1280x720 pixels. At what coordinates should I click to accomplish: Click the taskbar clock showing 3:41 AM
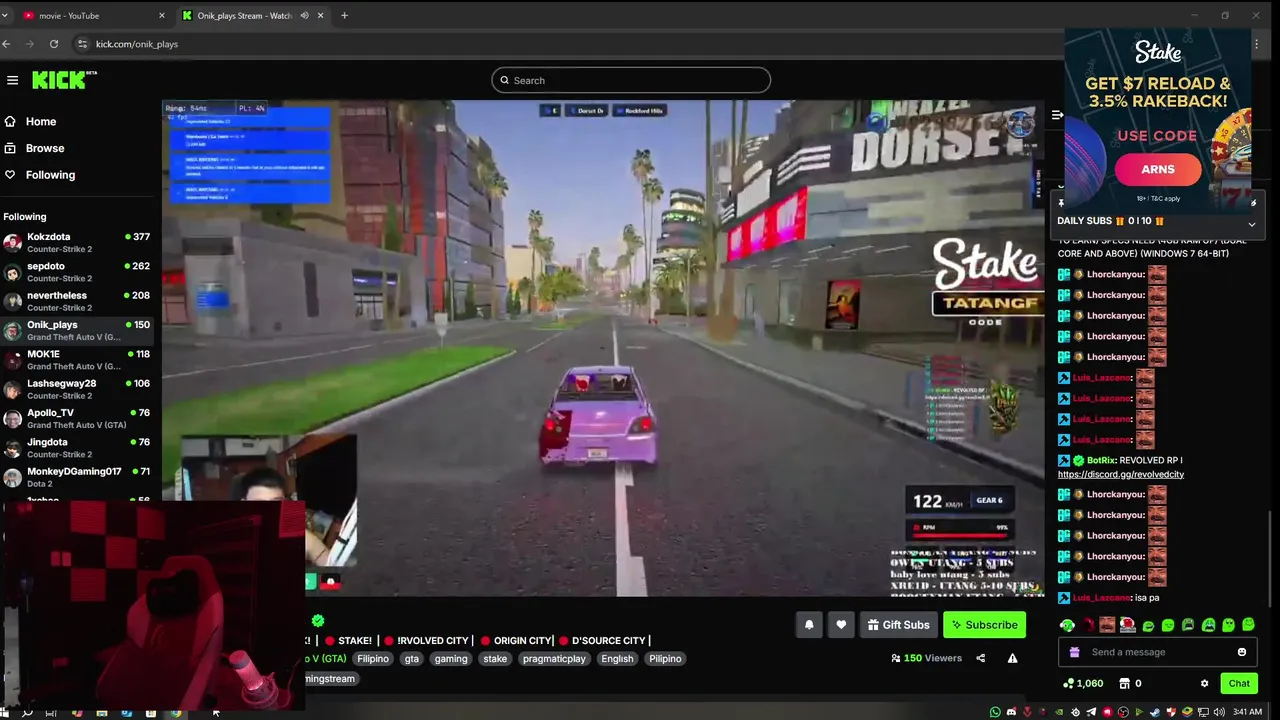[1247, 712]
